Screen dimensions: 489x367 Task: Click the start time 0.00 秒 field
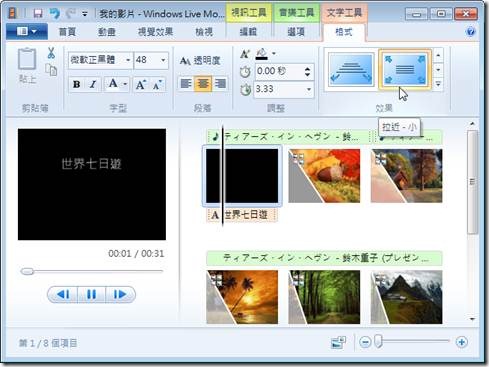coord(279,71)
